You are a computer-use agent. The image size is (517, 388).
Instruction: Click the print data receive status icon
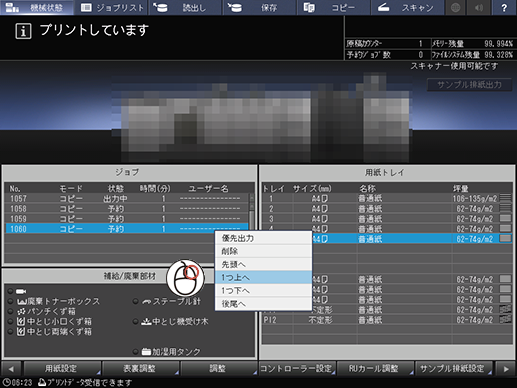tap(42, 382)
